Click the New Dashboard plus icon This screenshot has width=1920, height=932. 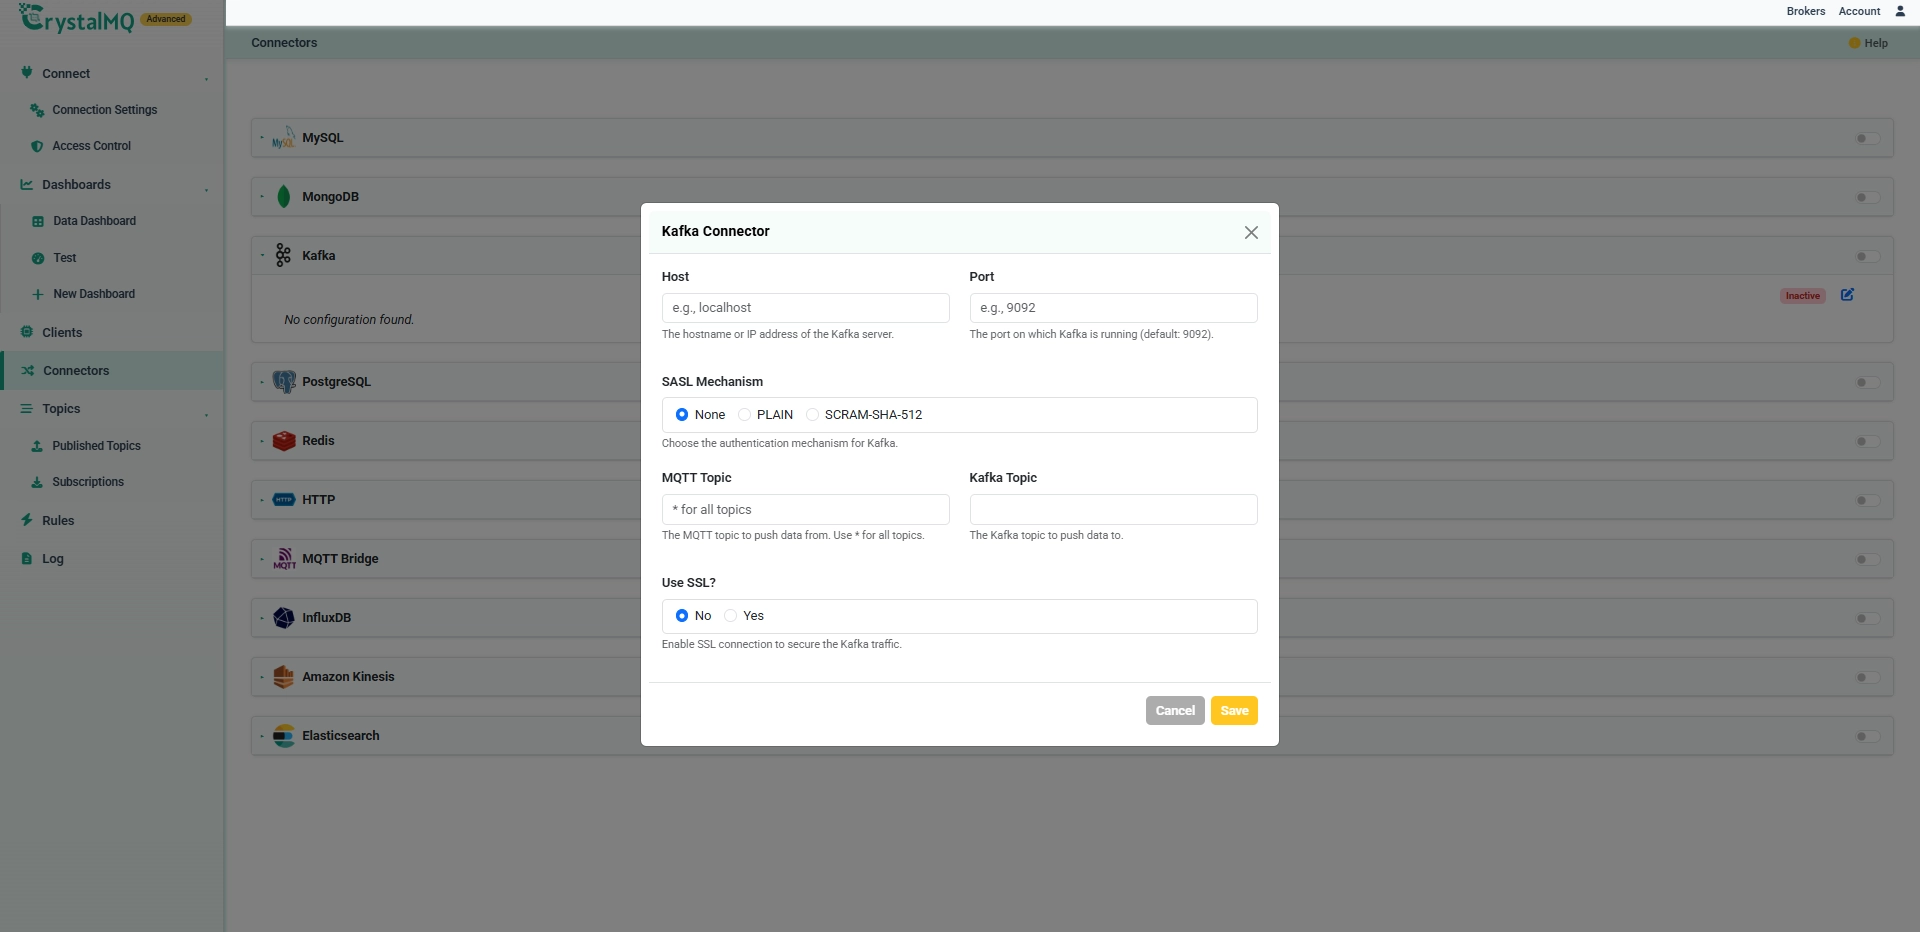[38, 294]
